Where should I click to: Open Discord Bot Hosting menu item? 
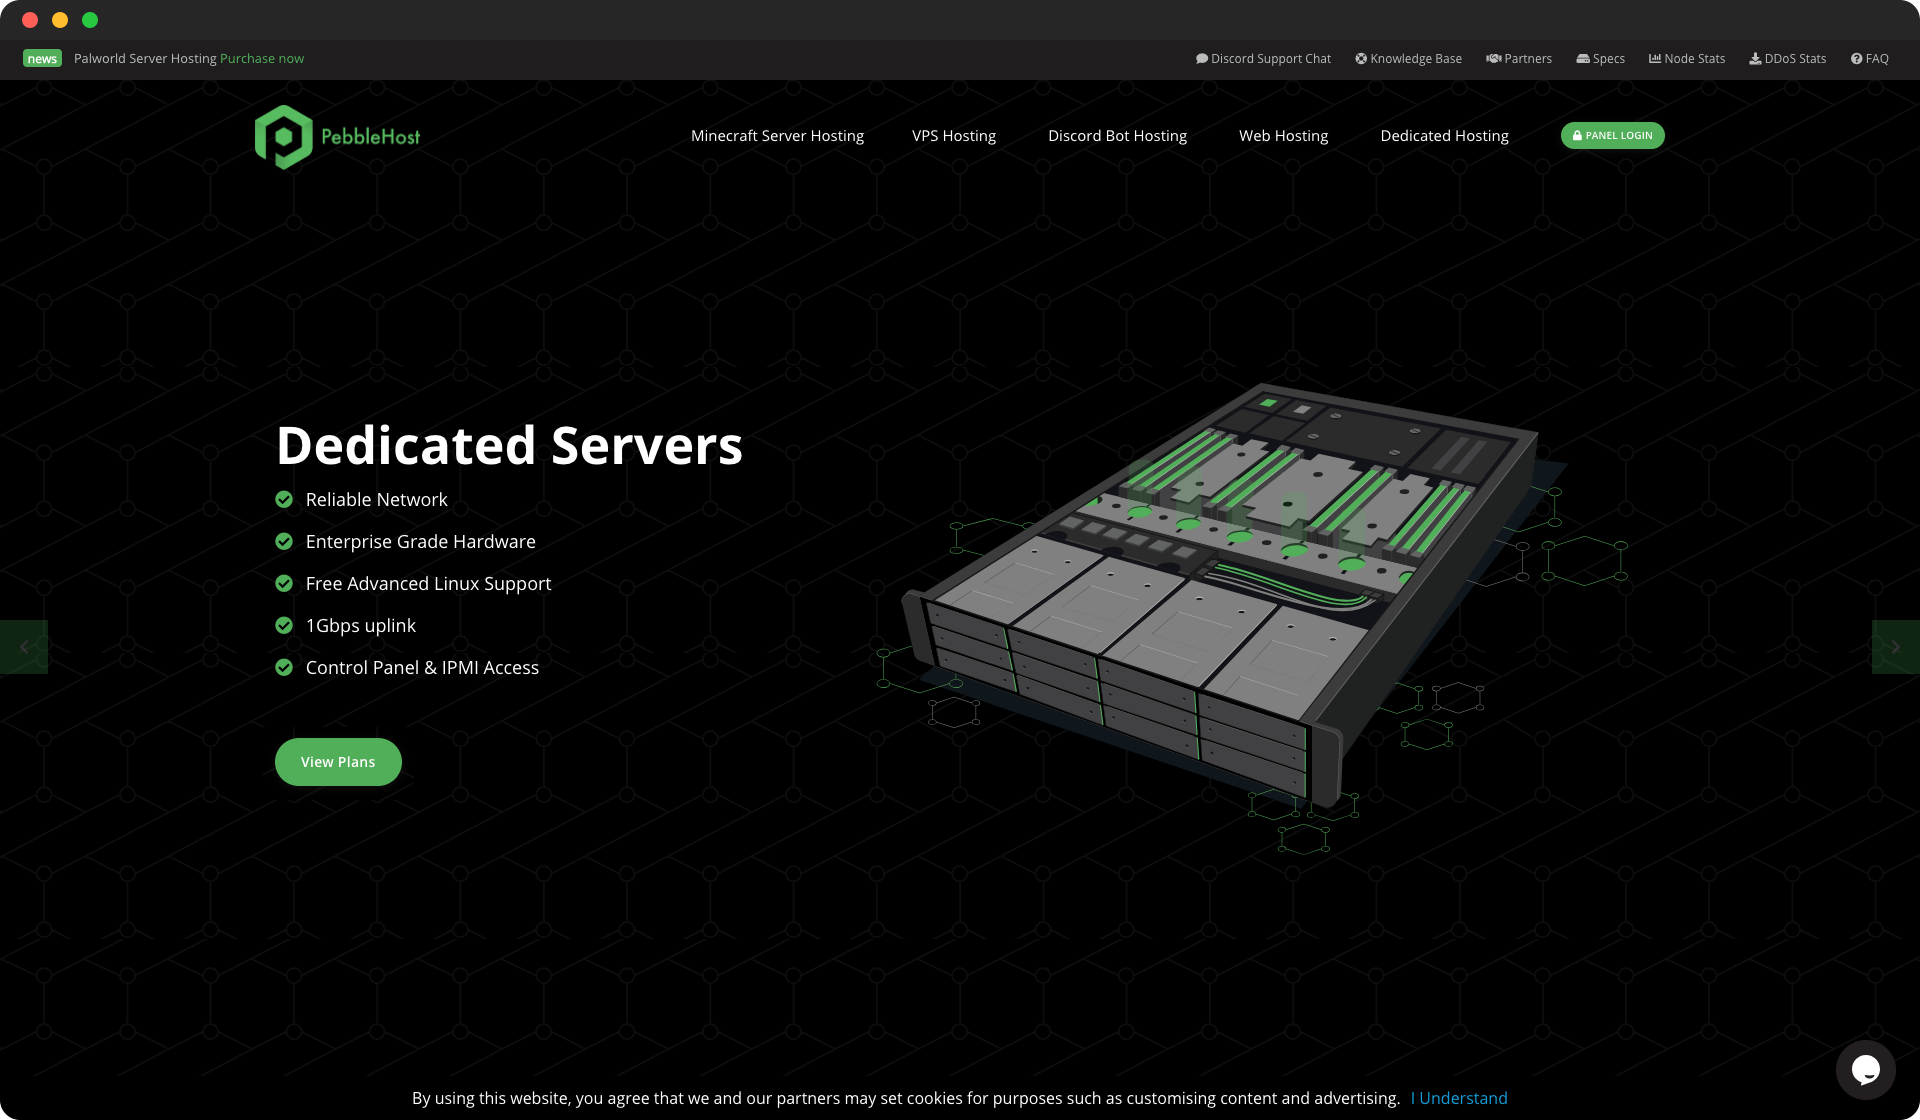(x=1117, y=136)
